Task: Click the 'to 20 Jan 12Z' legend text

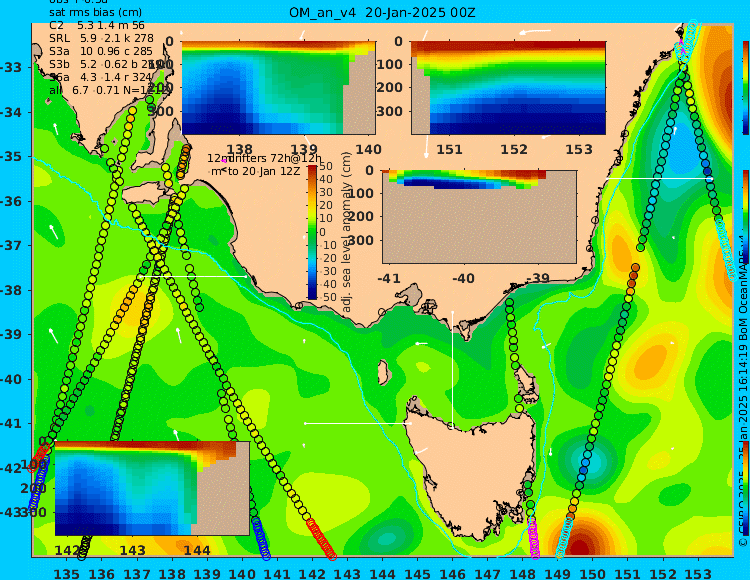Action: pyautogui.click(x=264, y=171)
